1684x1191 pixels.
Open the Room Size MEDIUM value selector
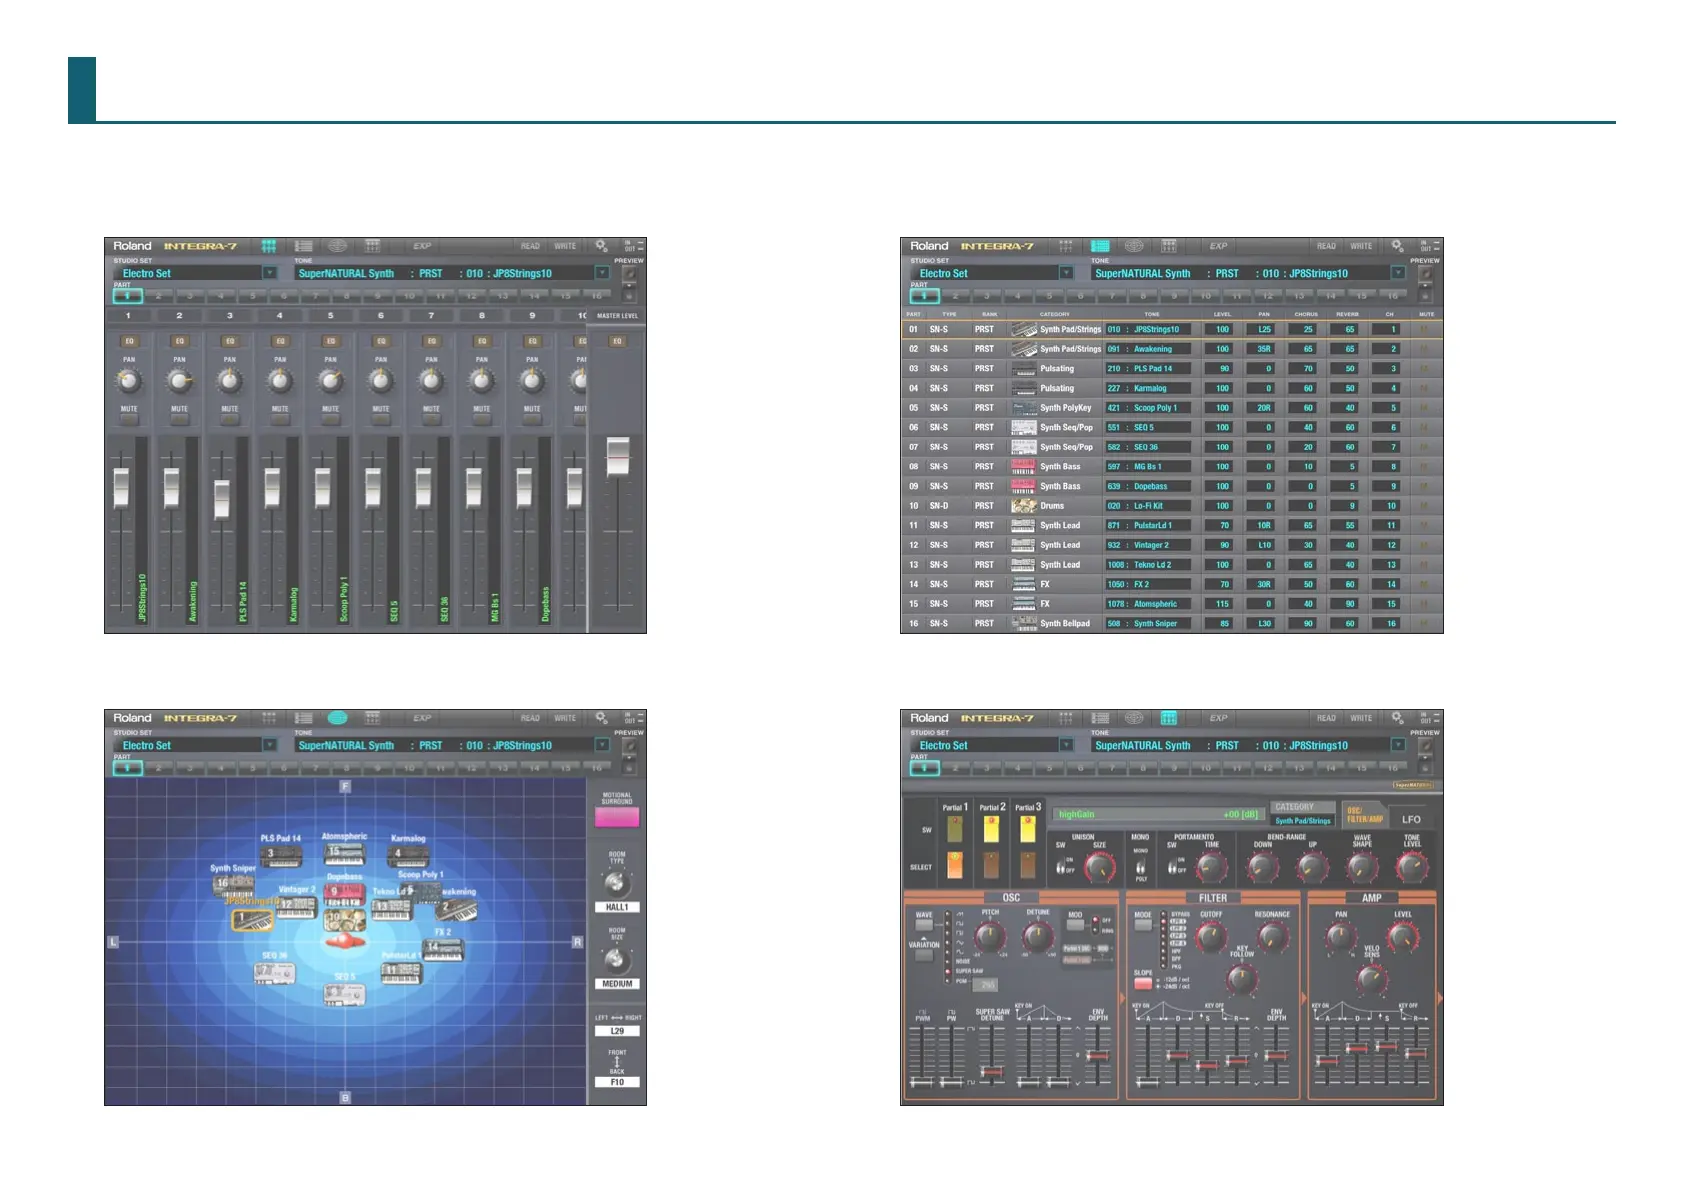(617, 984)
